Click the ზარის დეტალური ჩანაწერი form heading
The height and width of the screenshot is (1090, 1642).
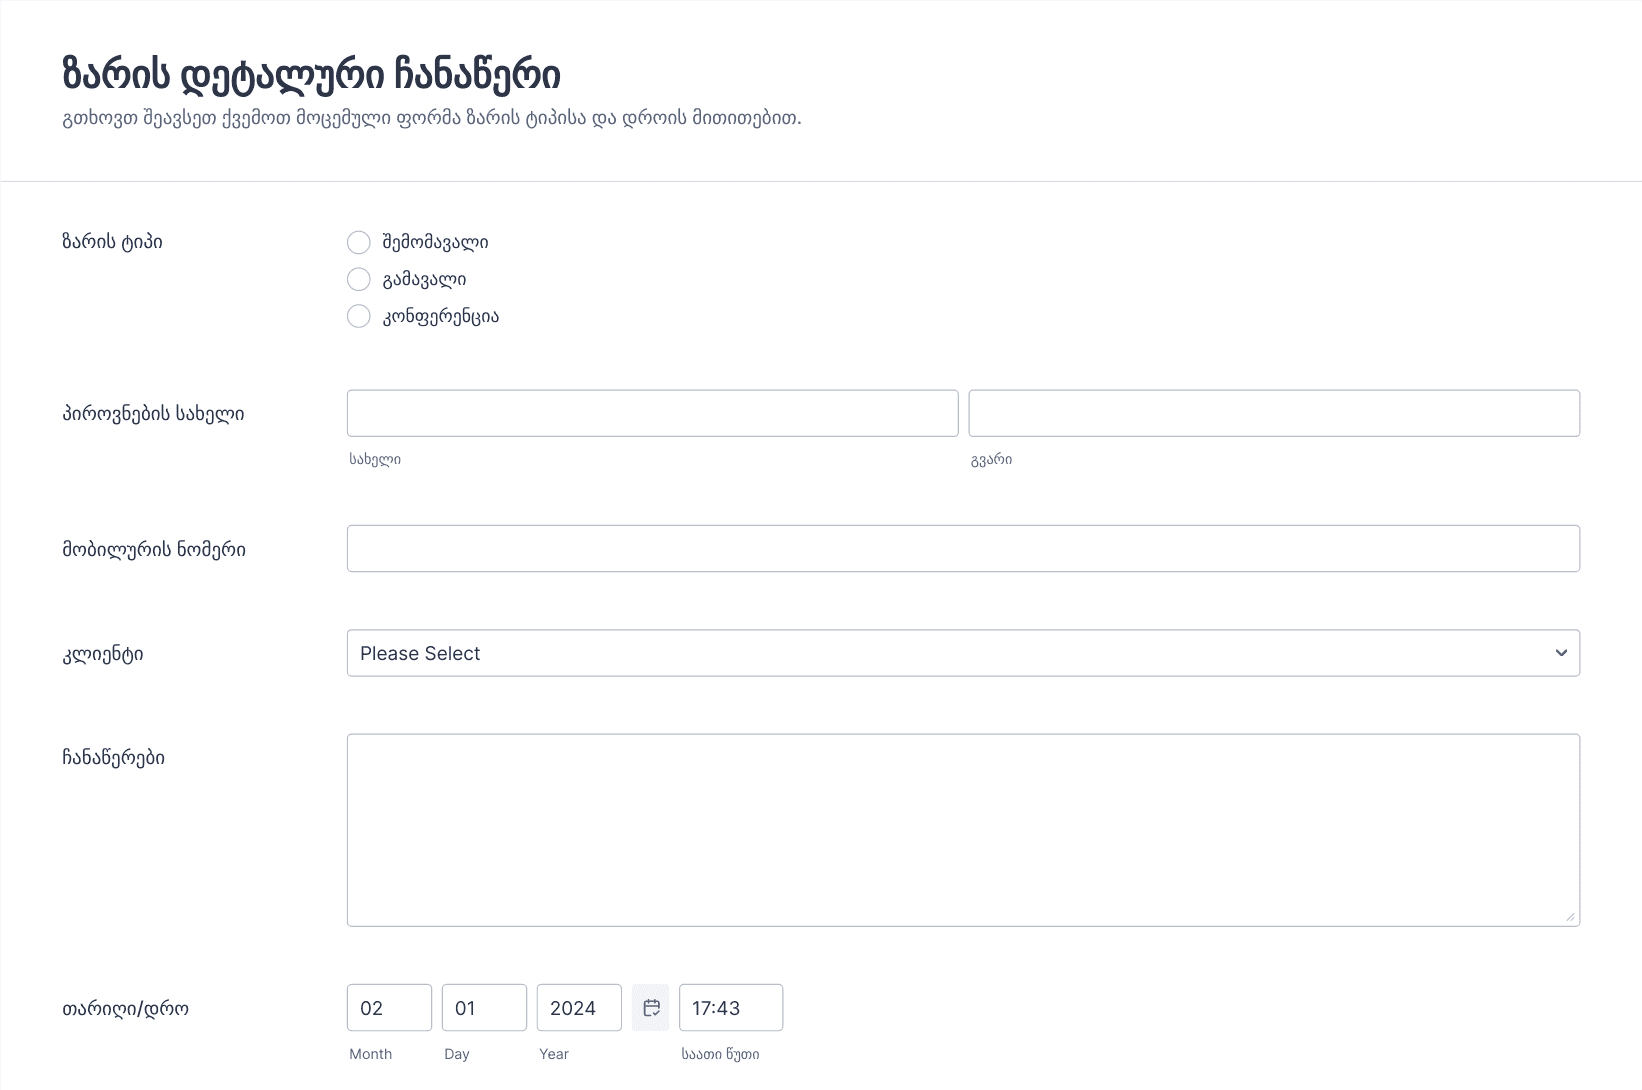click(x=311, y=74)
